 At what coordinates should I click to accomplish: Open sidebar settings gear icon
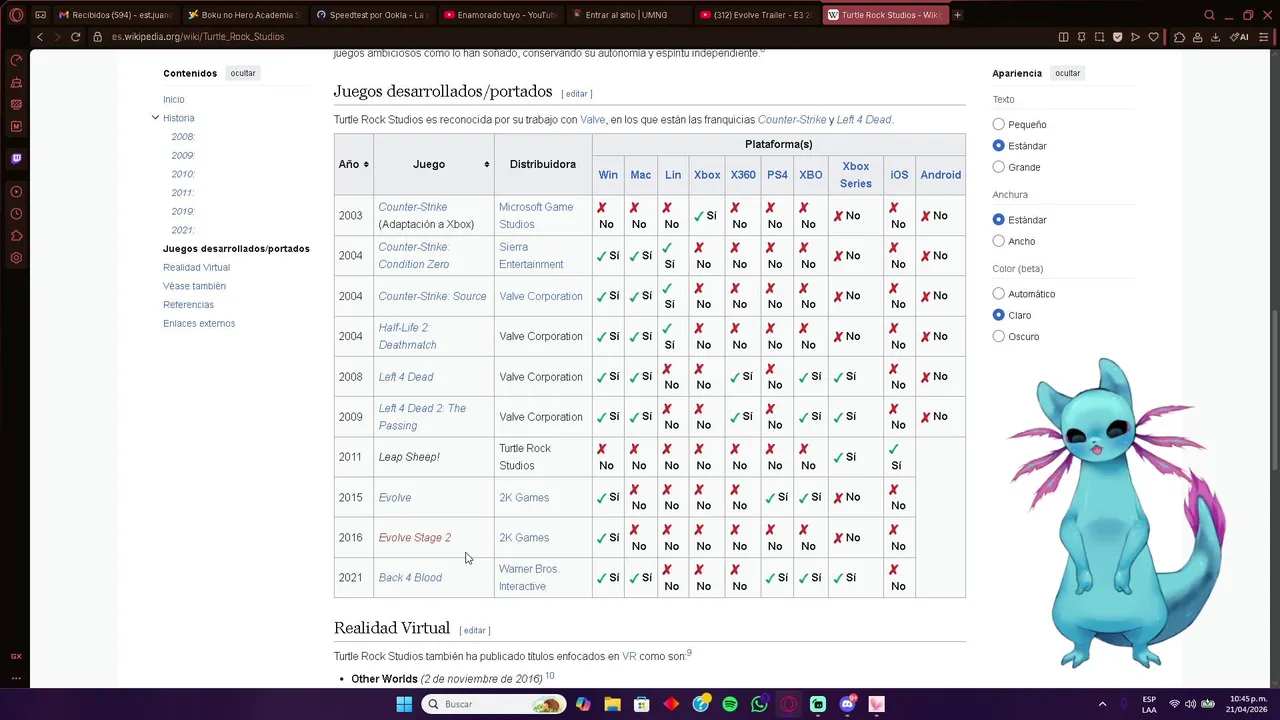16,258
